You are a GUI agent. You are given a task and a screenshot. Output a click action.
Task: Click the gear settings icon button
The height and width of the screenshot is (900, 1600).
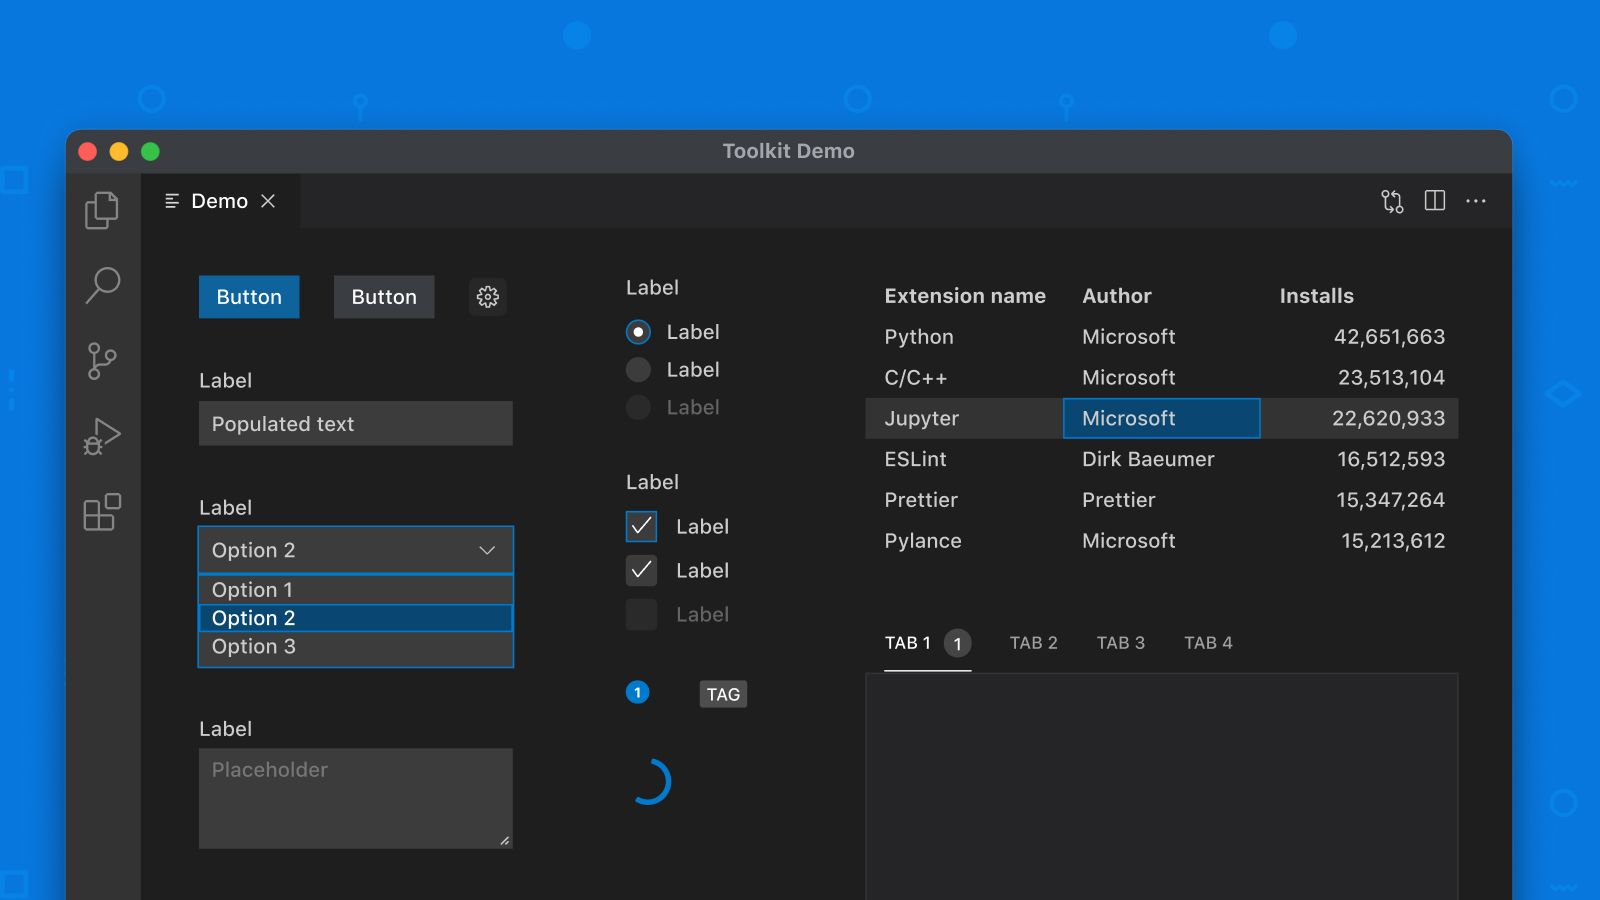[488, 297]
